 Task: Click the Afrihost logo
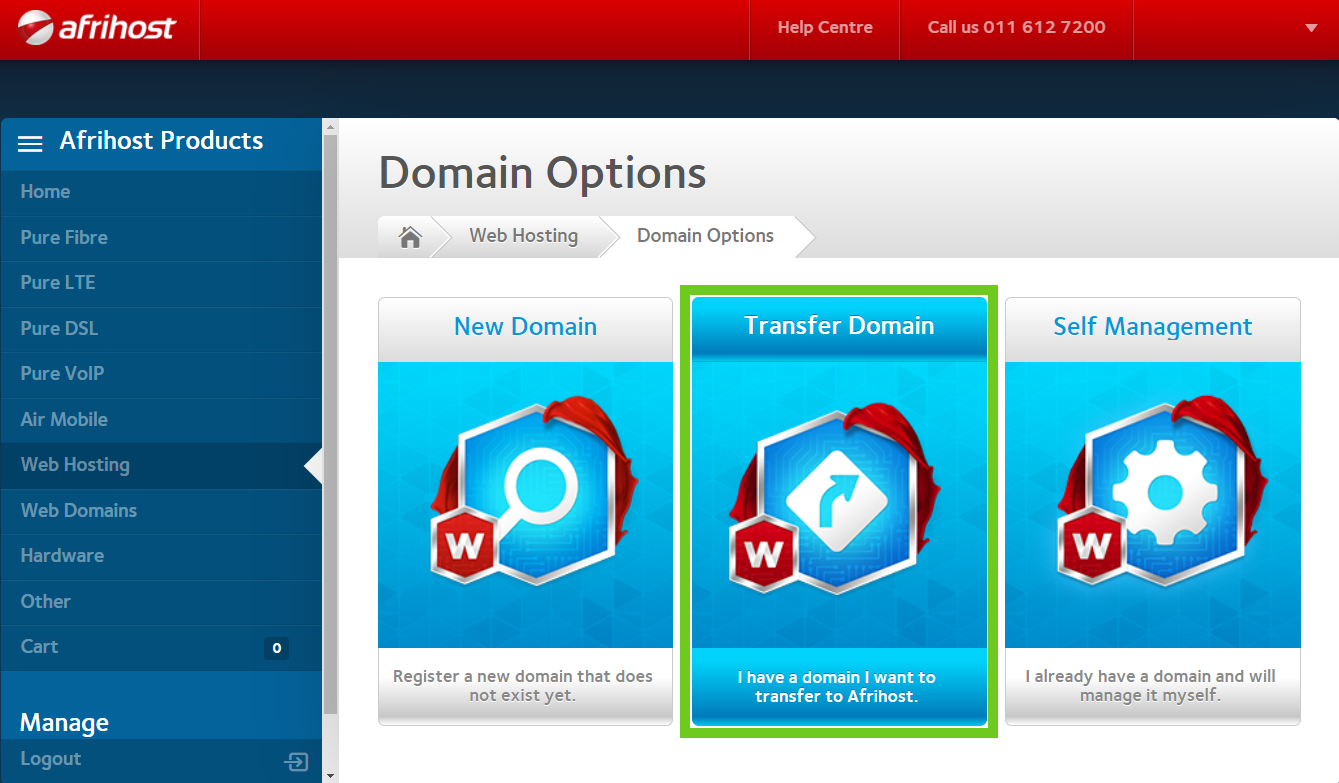97,28
